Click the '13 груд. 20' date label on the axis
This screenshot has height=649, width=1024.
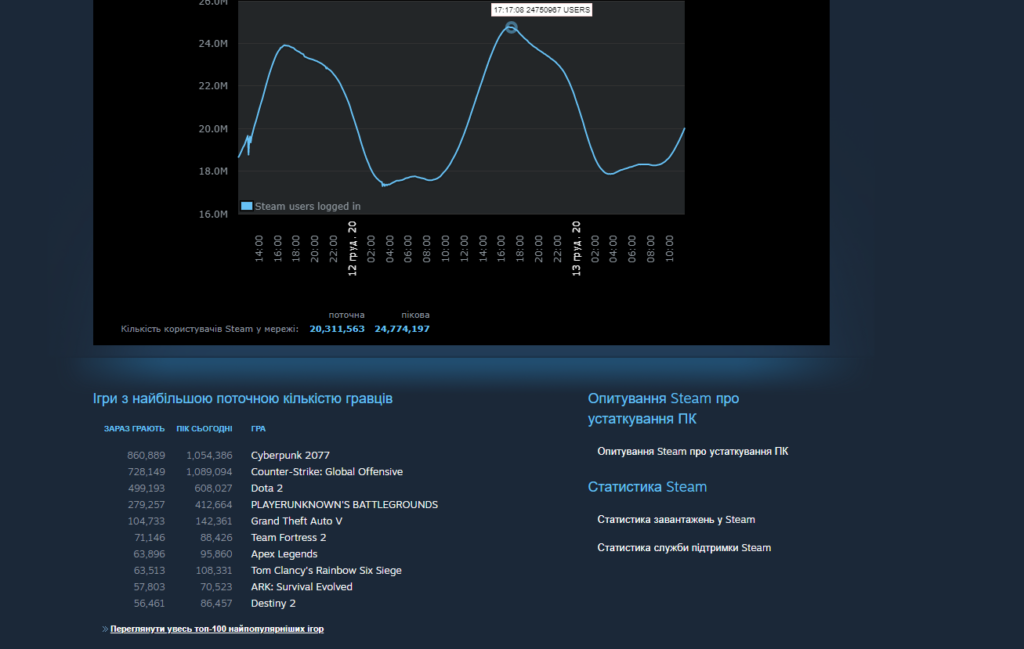click(576, 248)
